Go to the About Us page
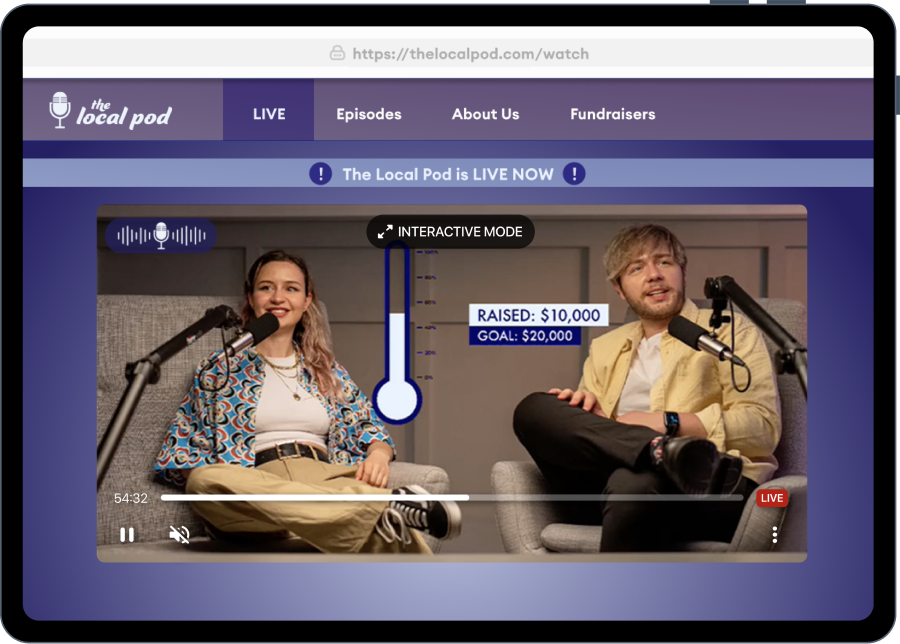Screen dimensions: 900x644 click(x=485, y=114)
